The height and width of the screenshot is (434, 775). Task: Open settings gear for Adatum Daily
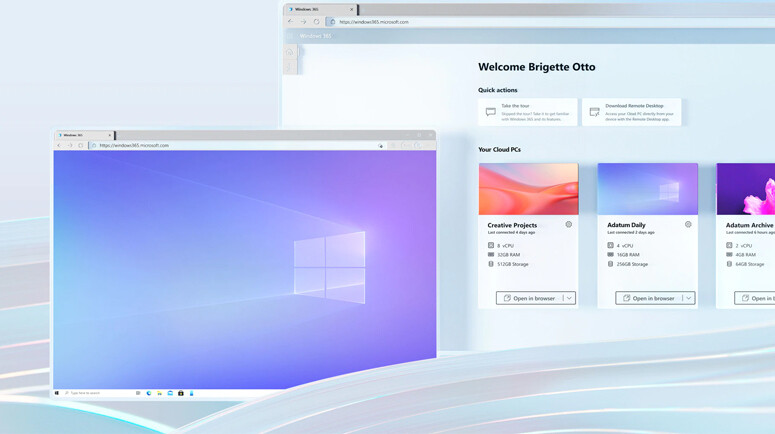pyautogui.click(x=688, y=224)
